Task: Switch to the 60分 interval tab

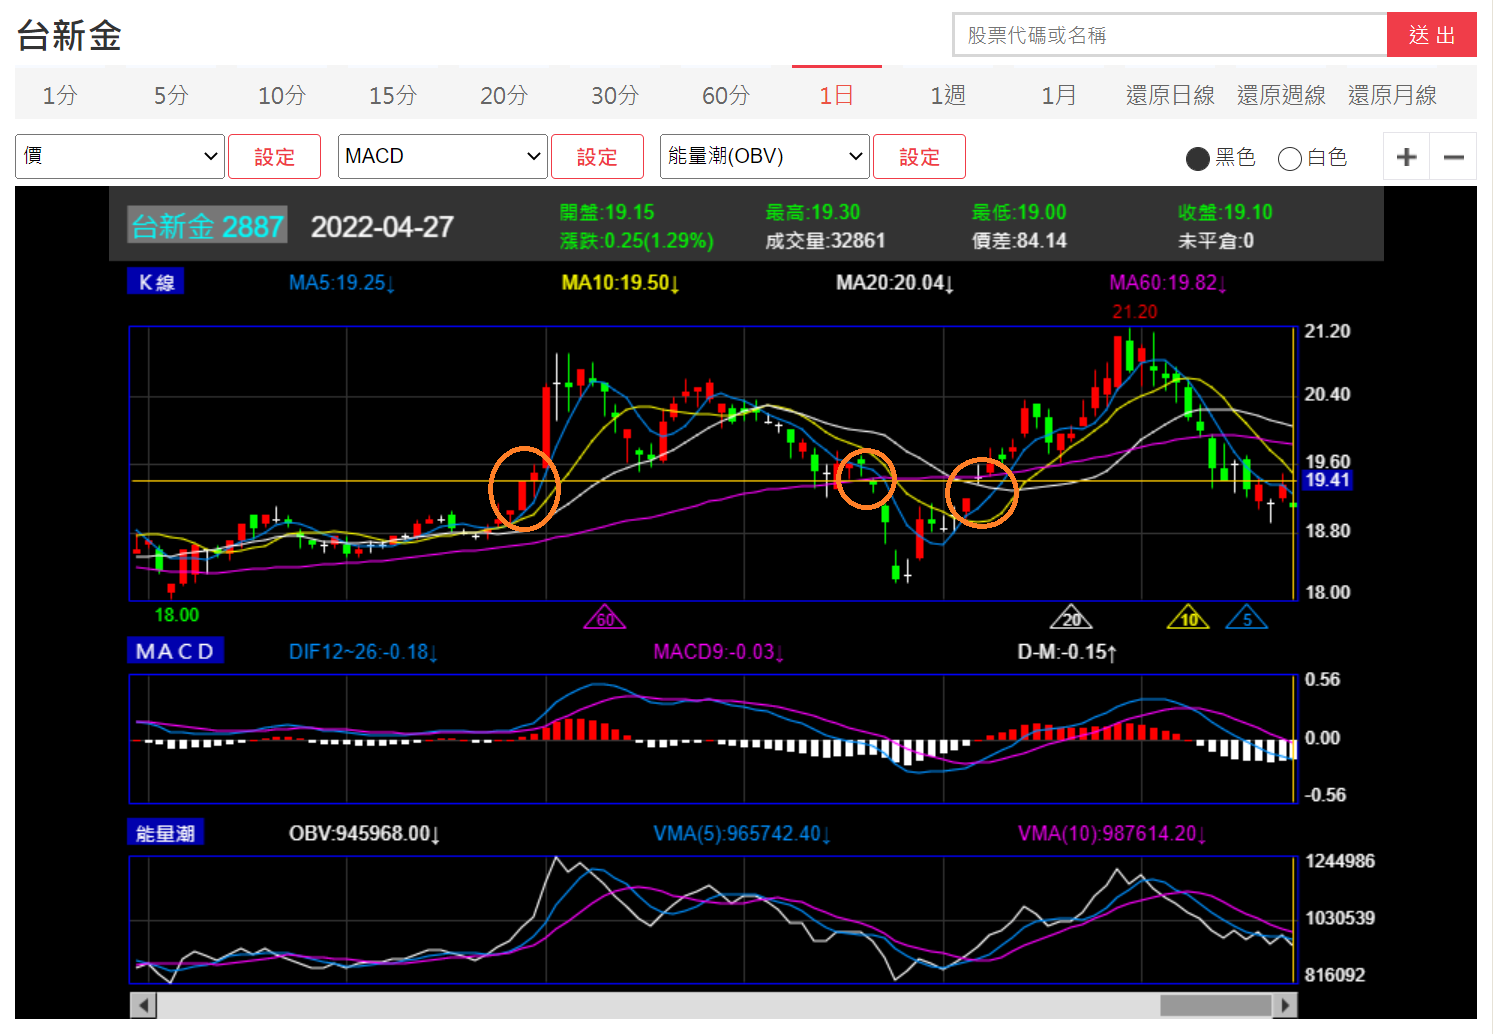Action: (726, 95)
